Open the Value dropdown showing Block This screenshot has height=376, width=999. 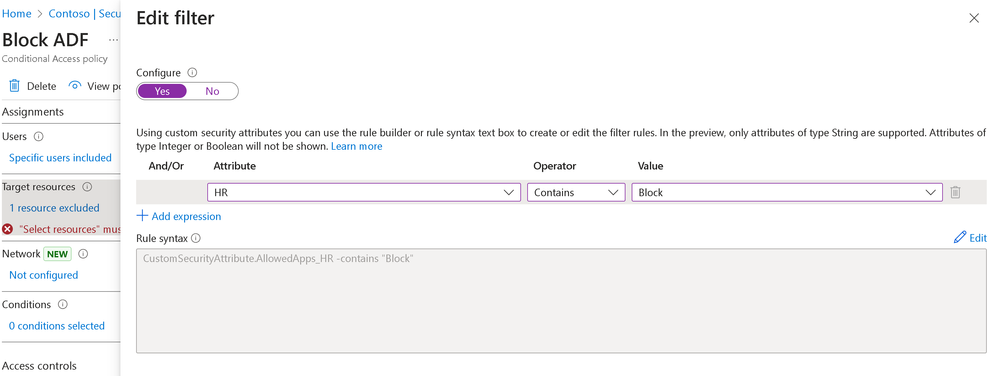click(787, 192)
